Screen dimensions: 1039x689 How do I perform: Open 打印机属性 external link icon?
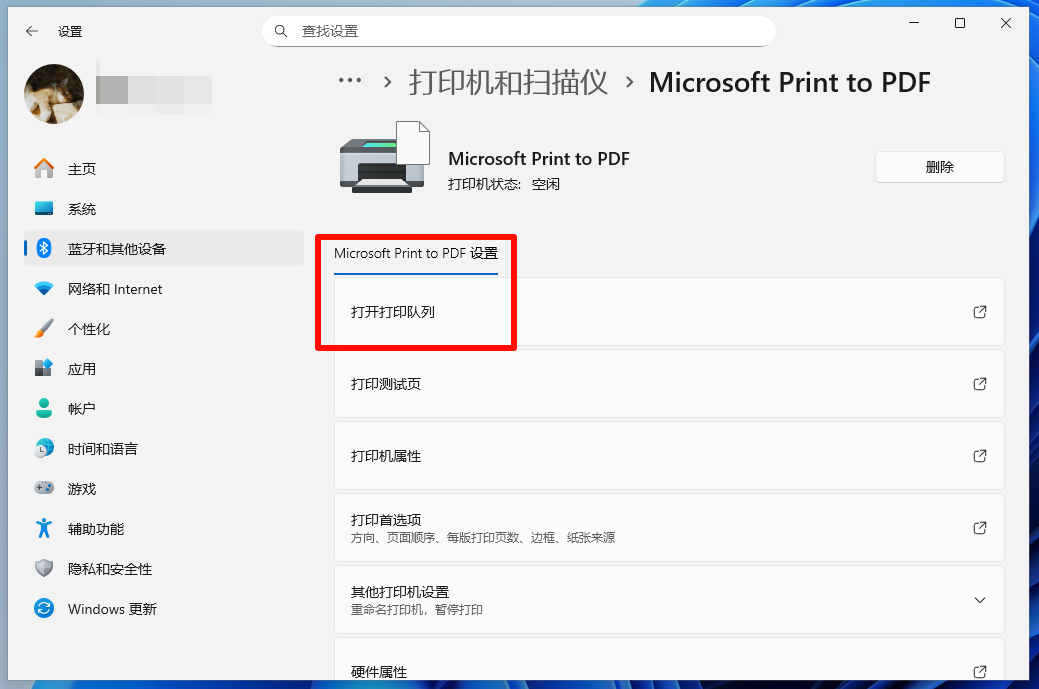click(x=980, y=456)
